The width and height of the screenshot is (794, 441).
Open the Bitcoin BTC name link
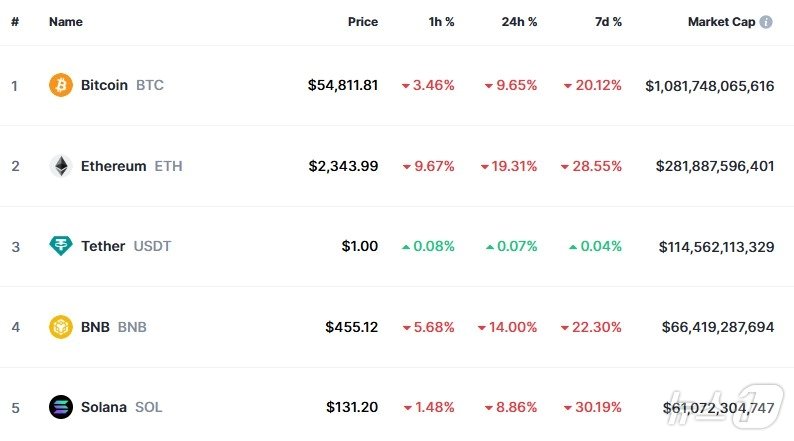[x=122, y=85]
